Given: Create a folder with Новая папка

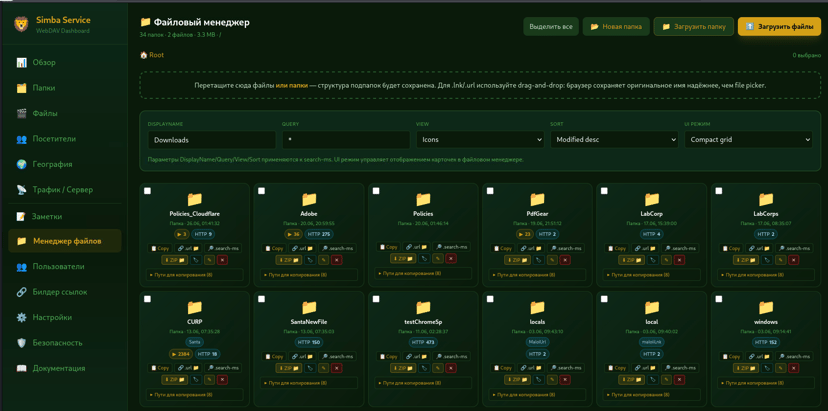Looking at the screenshot, I should pos(616,26).
